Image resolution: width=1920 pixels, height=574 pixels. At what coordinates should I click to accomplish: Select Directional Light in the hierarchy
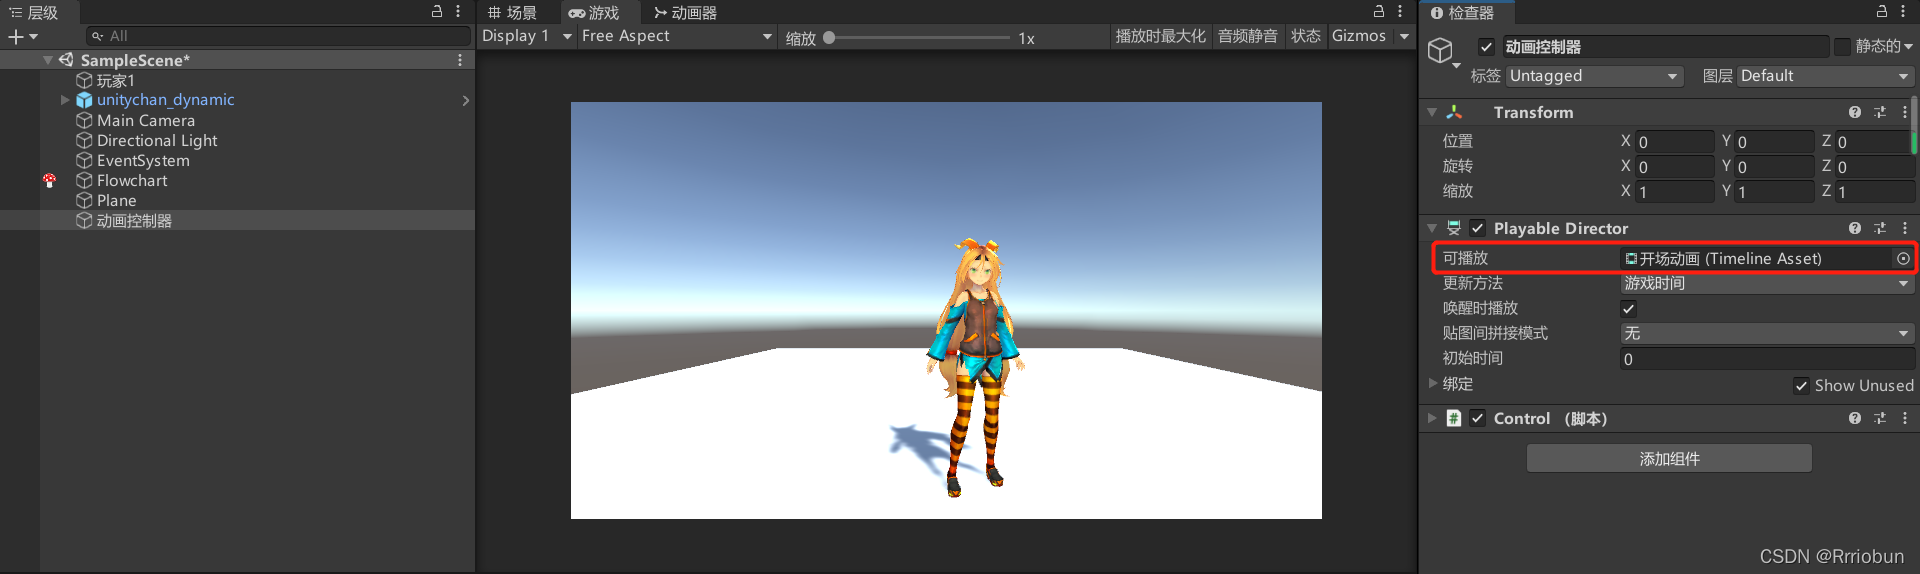[x=157, y=140]
